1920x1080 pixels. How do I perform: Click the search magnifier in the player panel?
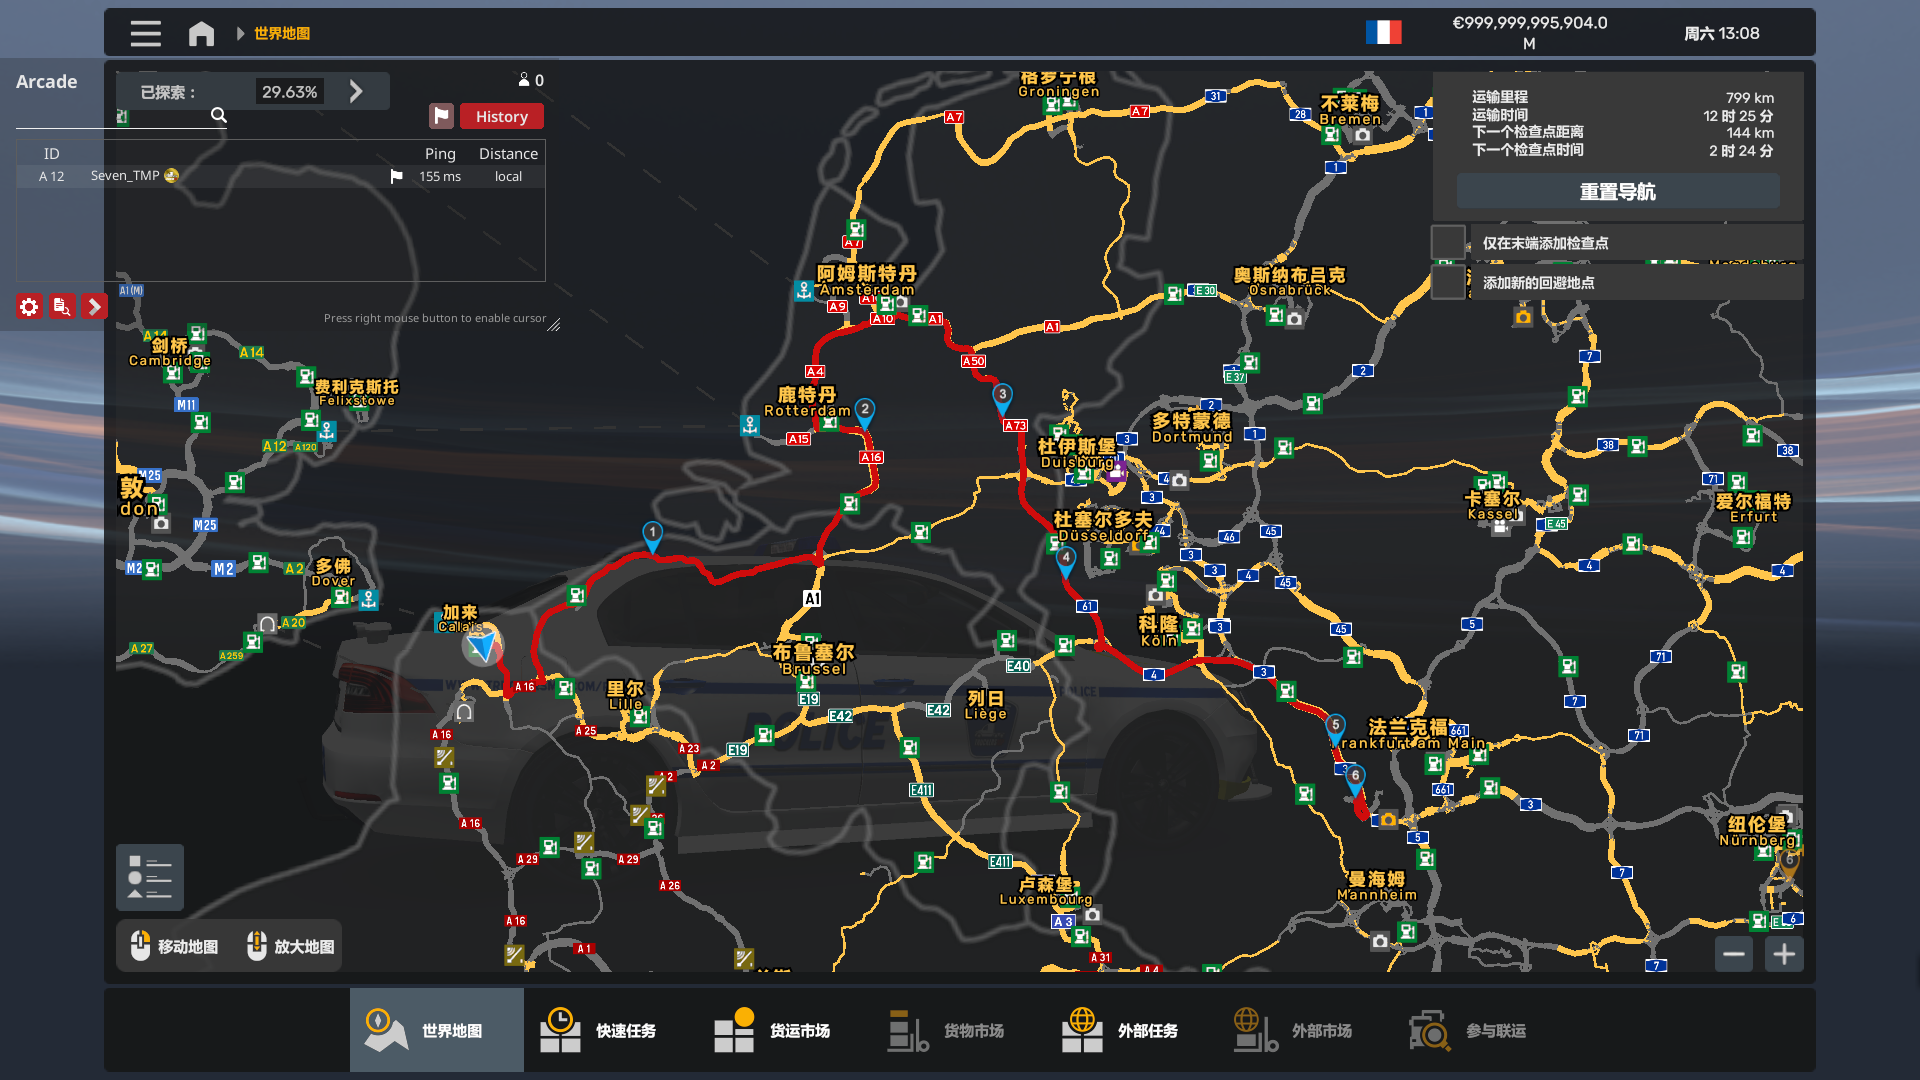pyautogui.click(x=219, y=116)
